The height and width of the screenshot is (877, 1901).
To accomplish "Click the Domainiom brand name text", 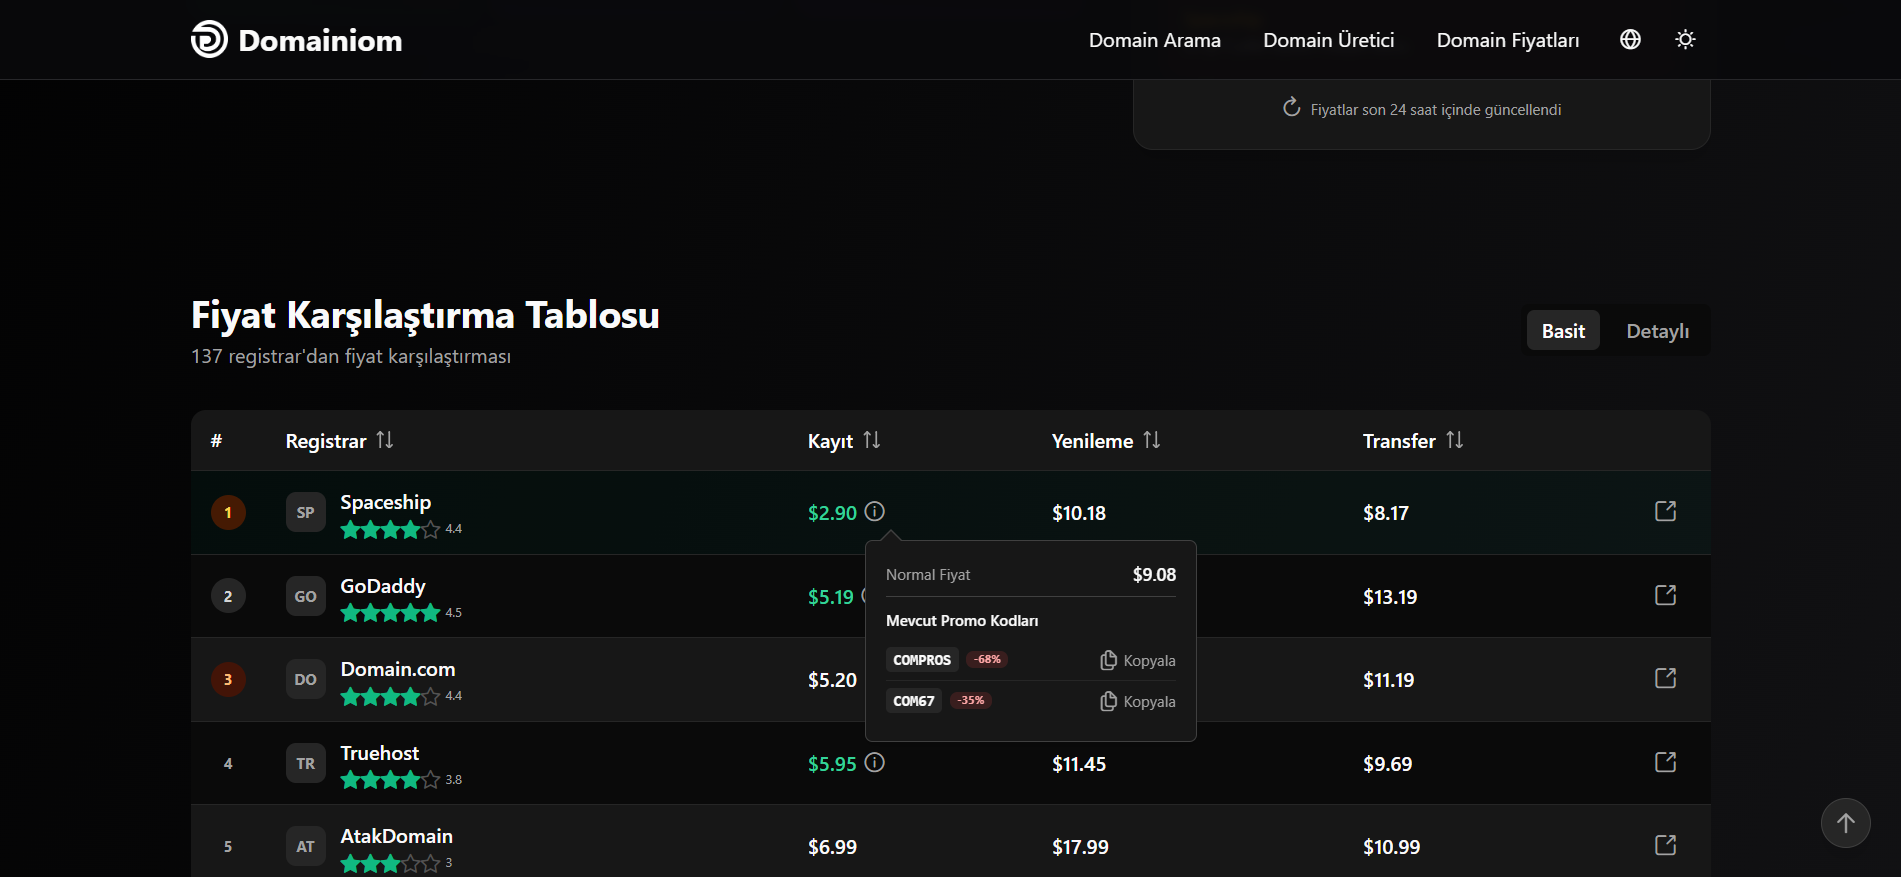I will [x=320, y=40].
